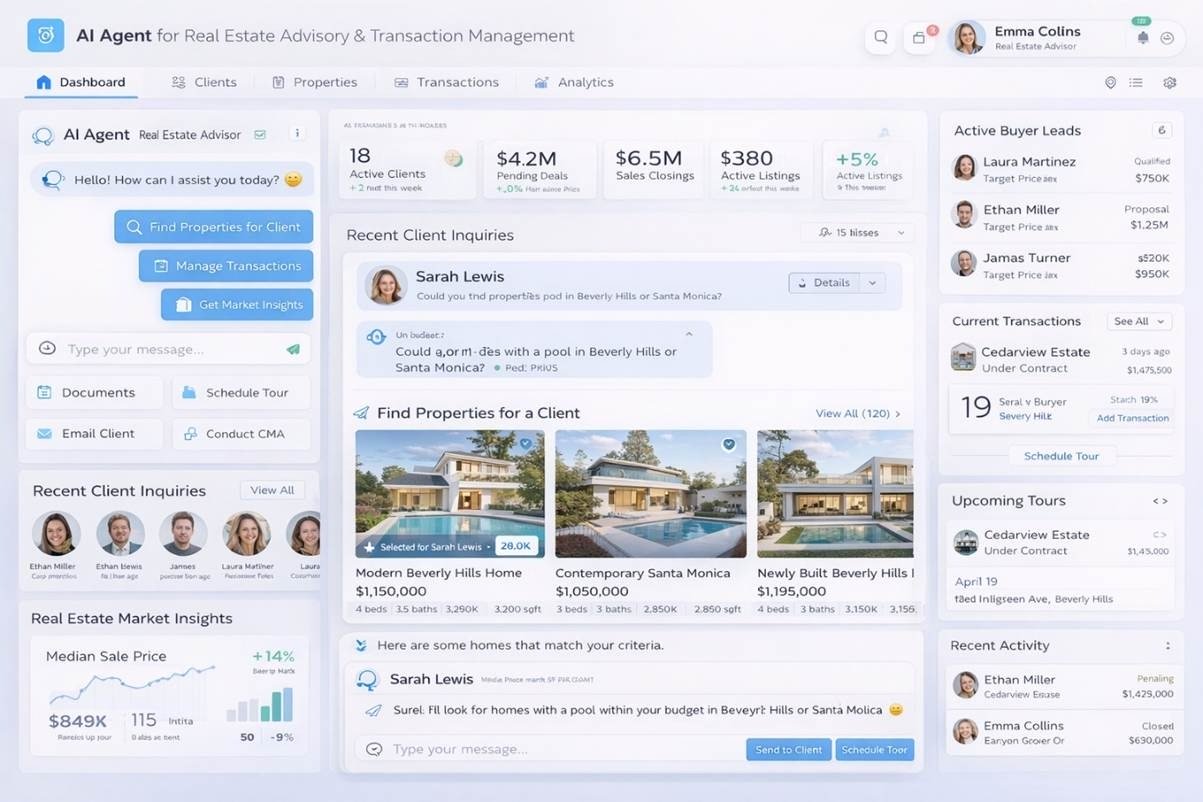This screenshot has height=802, width=1203.
Task: Open the See All dropdown in Current Transactions
Action: [1139, 322]
